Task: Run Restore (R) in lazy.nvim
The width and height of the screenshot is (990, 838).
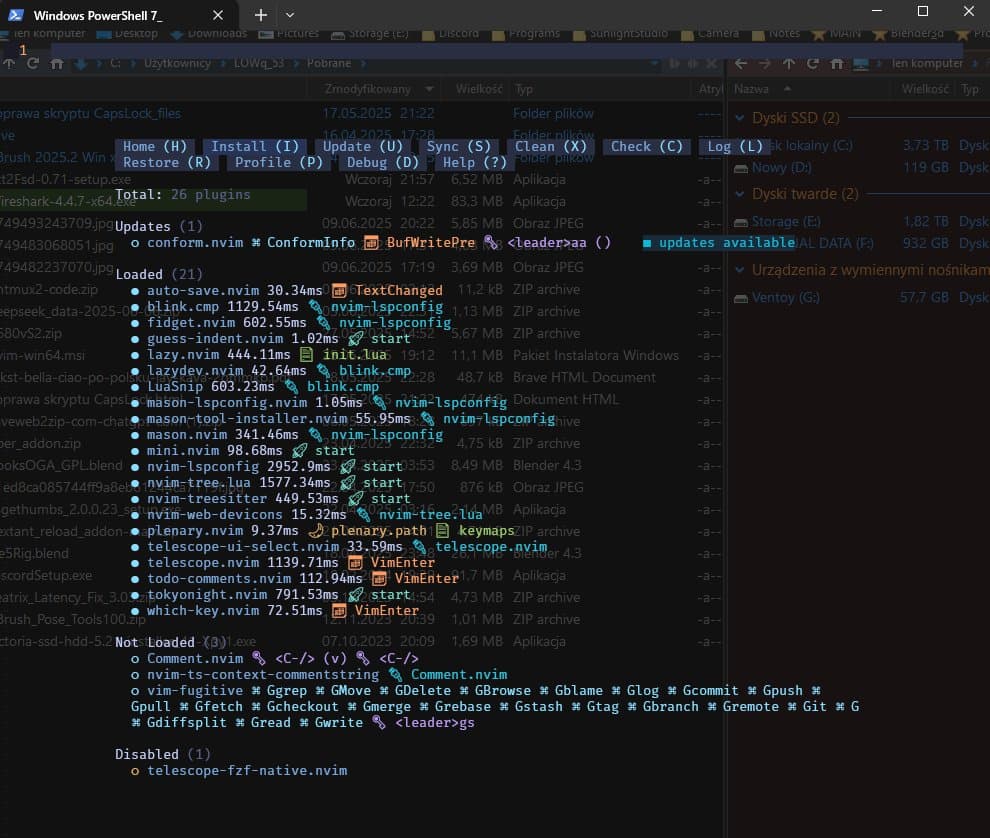Action: coord(167,162)
